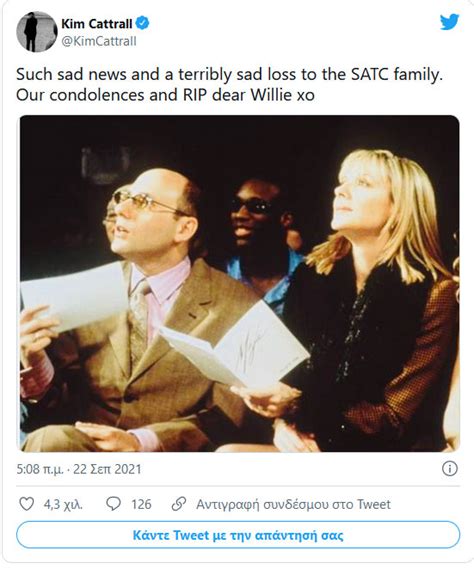Click 'RIP dear Willie xo' text line
Screen dimensions: 474x569
pos(249,95)
